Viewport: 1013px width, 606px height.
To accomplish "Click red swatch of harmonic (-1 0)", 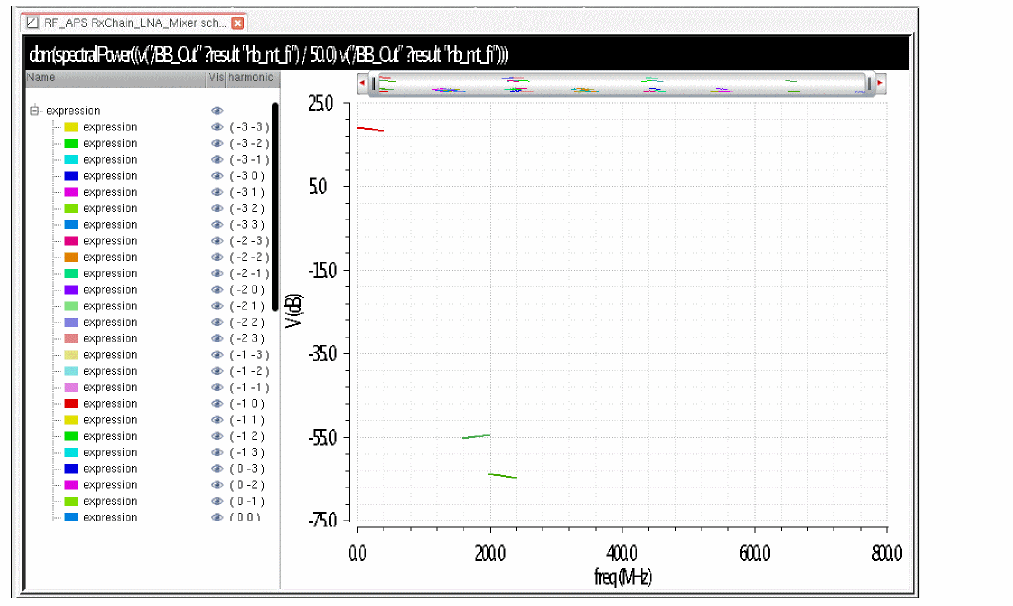I will pos(71,404).
